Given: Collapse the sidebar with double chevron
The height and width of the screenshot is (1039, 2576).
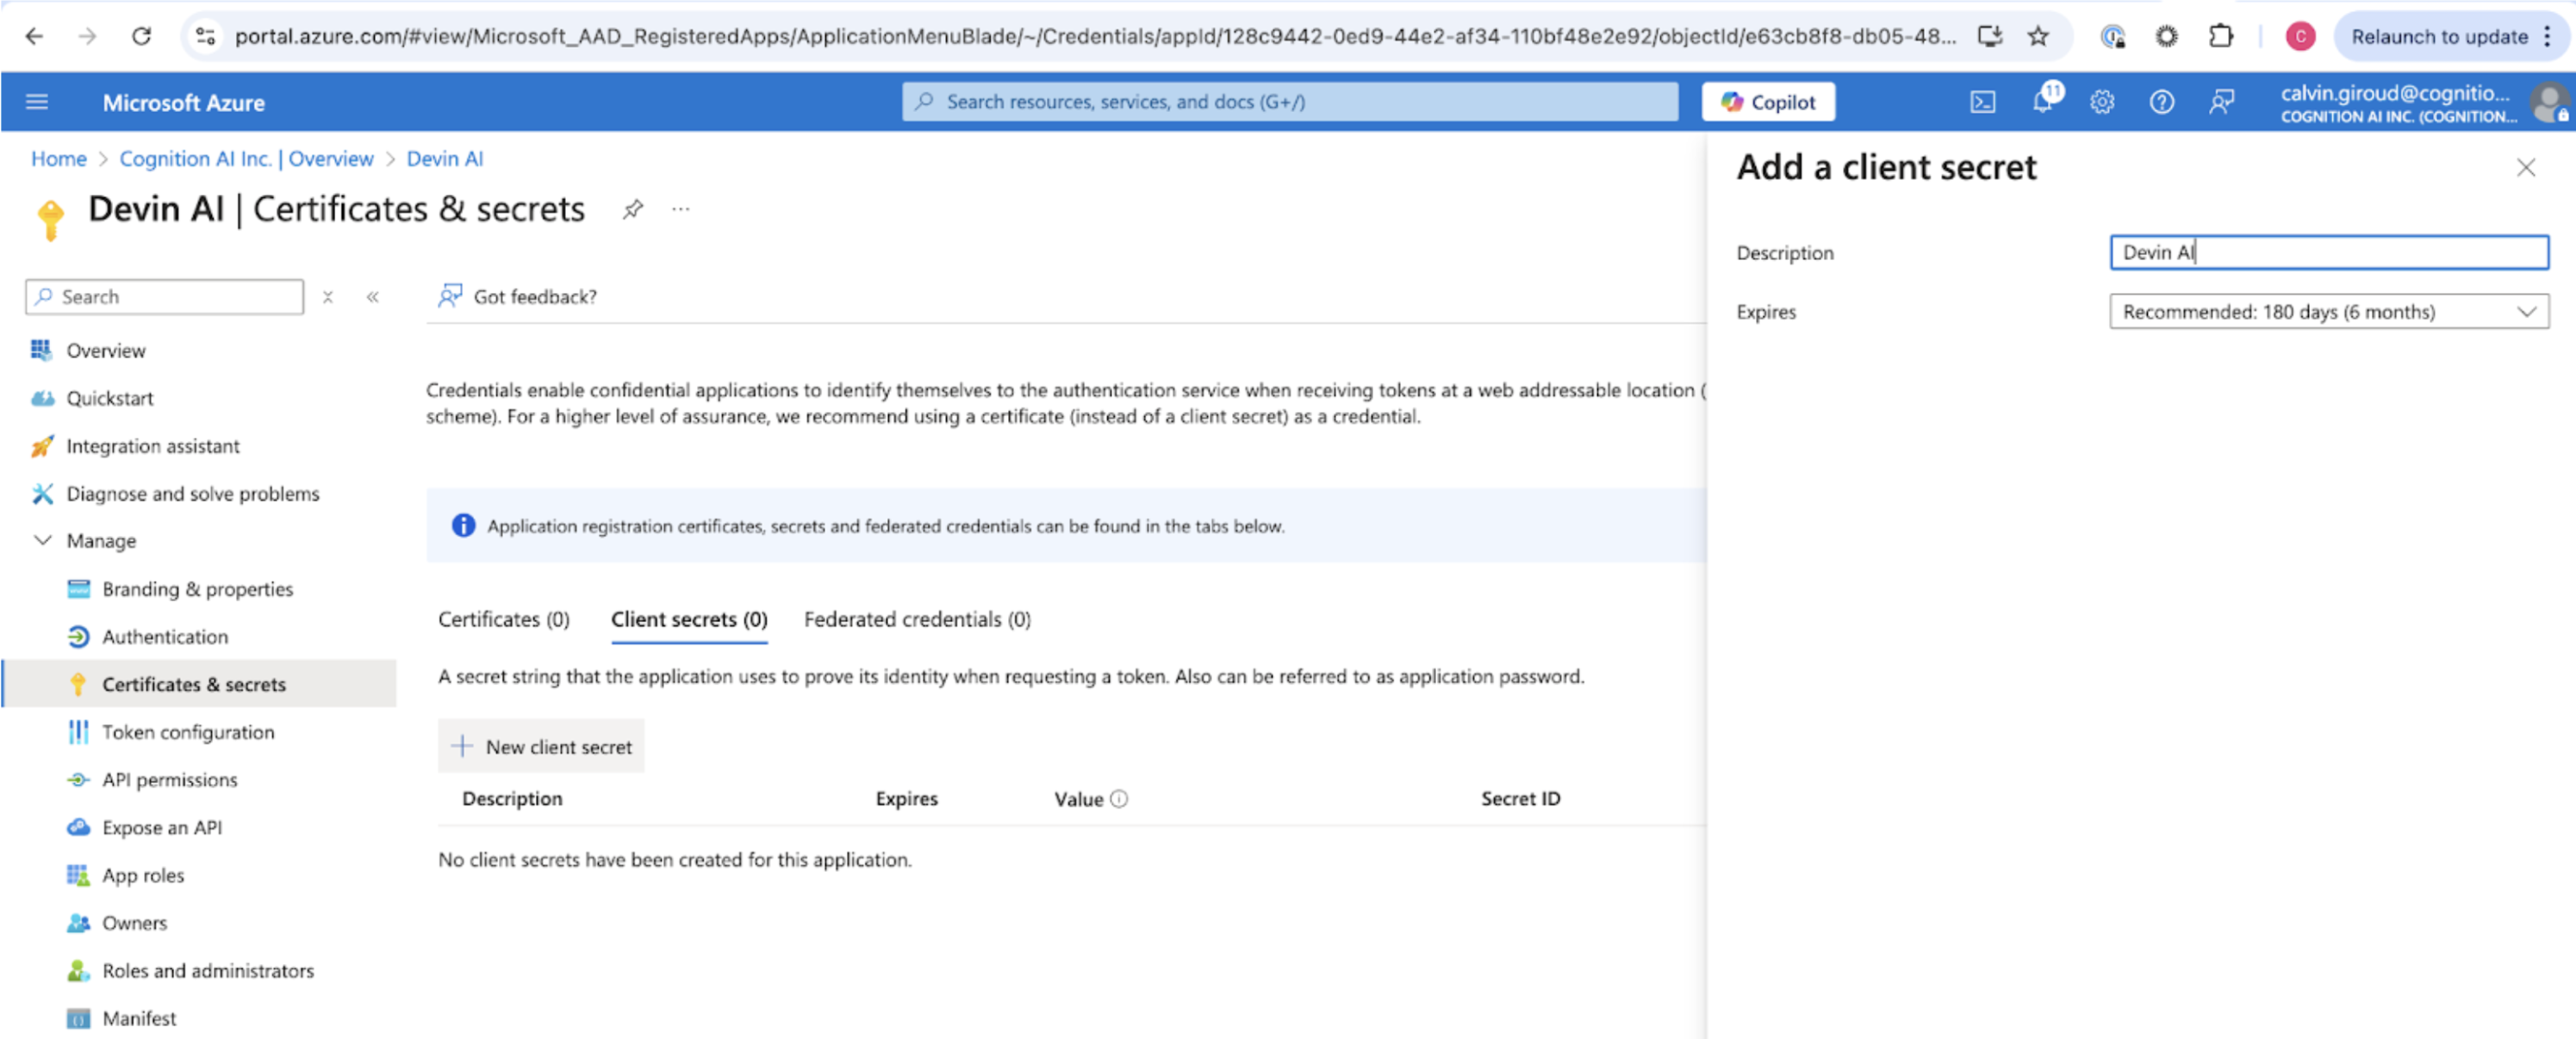Looking at the screenshot, I should [373, 297].
